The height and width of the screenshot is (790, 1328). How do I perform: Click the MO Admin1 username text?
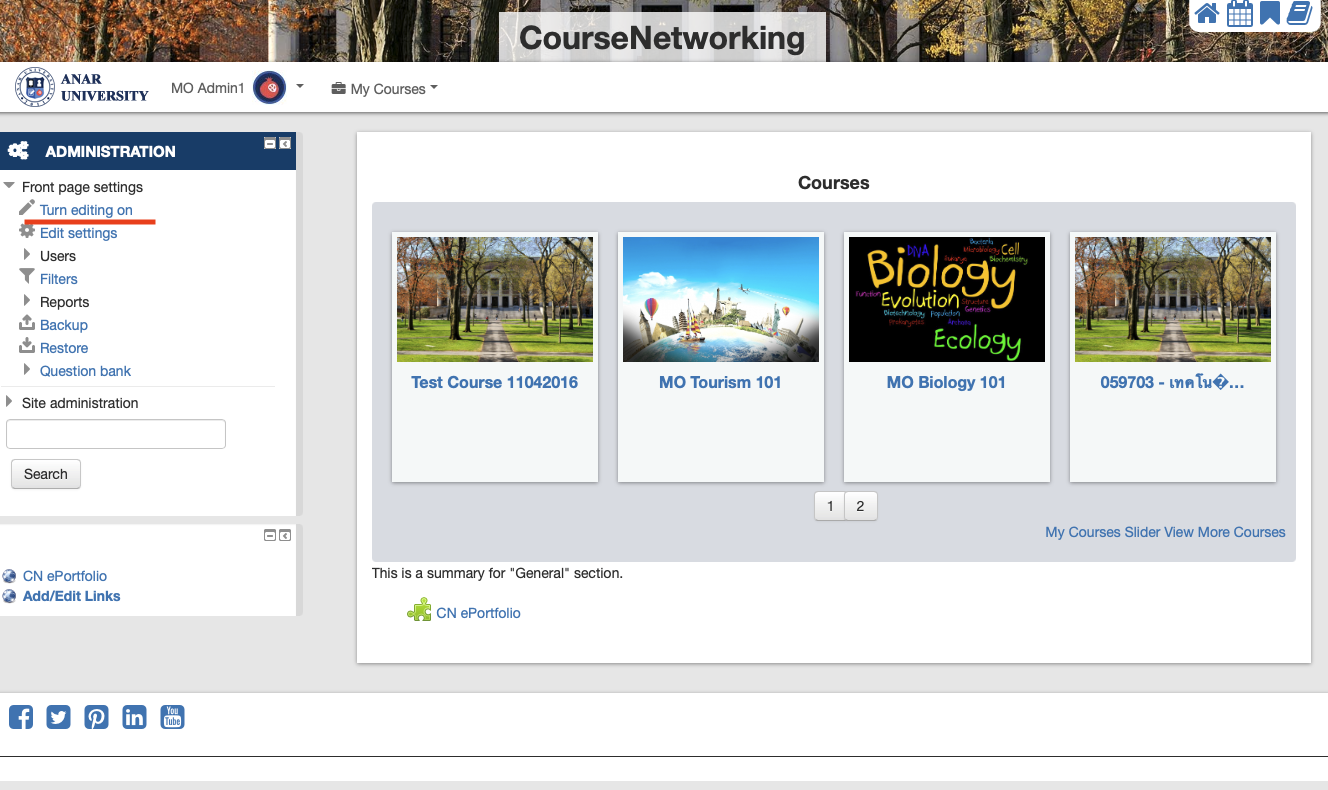click(x=208, y=88)
